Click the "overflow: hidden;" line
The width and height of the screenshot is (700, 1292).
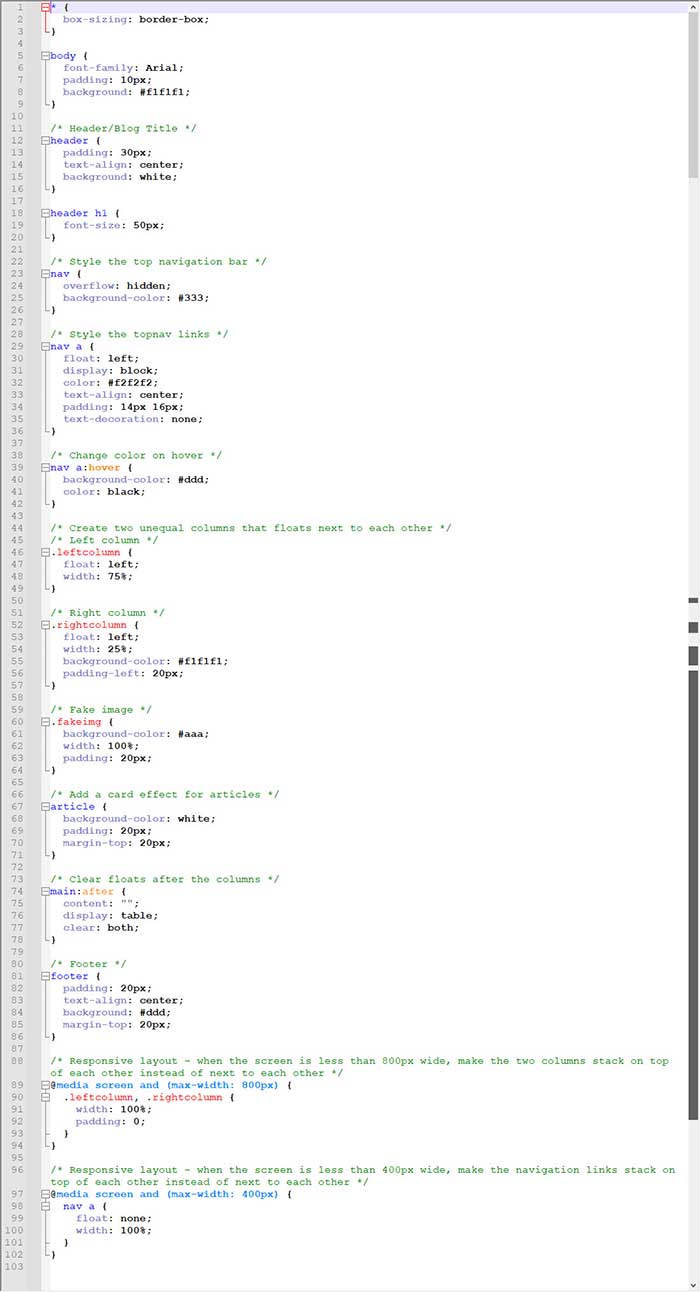tap(117, 286)
